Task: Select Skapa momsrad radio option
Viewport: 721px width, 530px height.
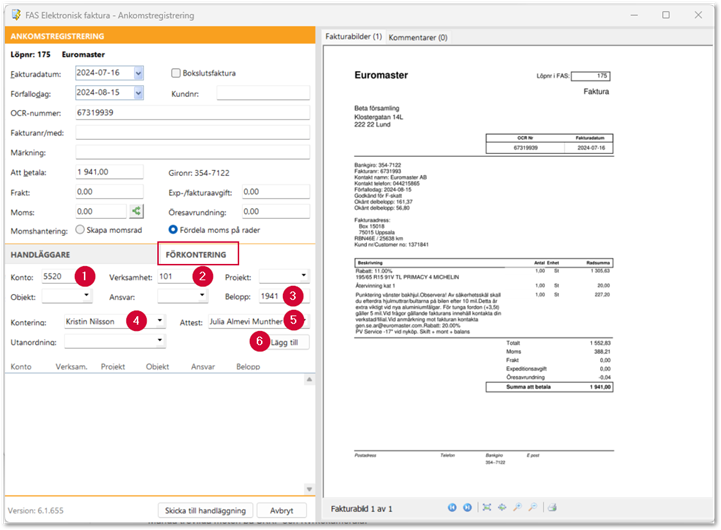Action: [80, 229]
